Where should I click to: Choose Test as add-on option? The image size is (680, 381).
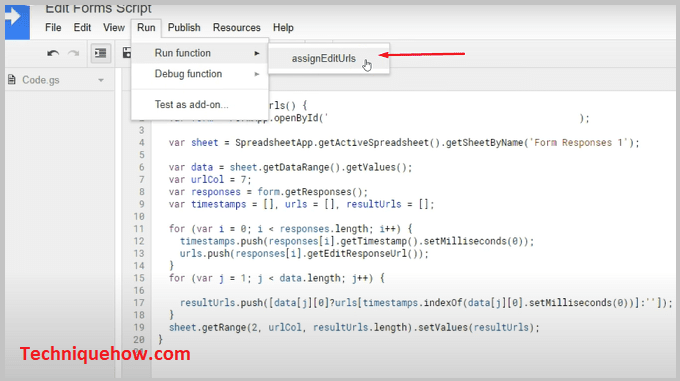tap(200, 104)
